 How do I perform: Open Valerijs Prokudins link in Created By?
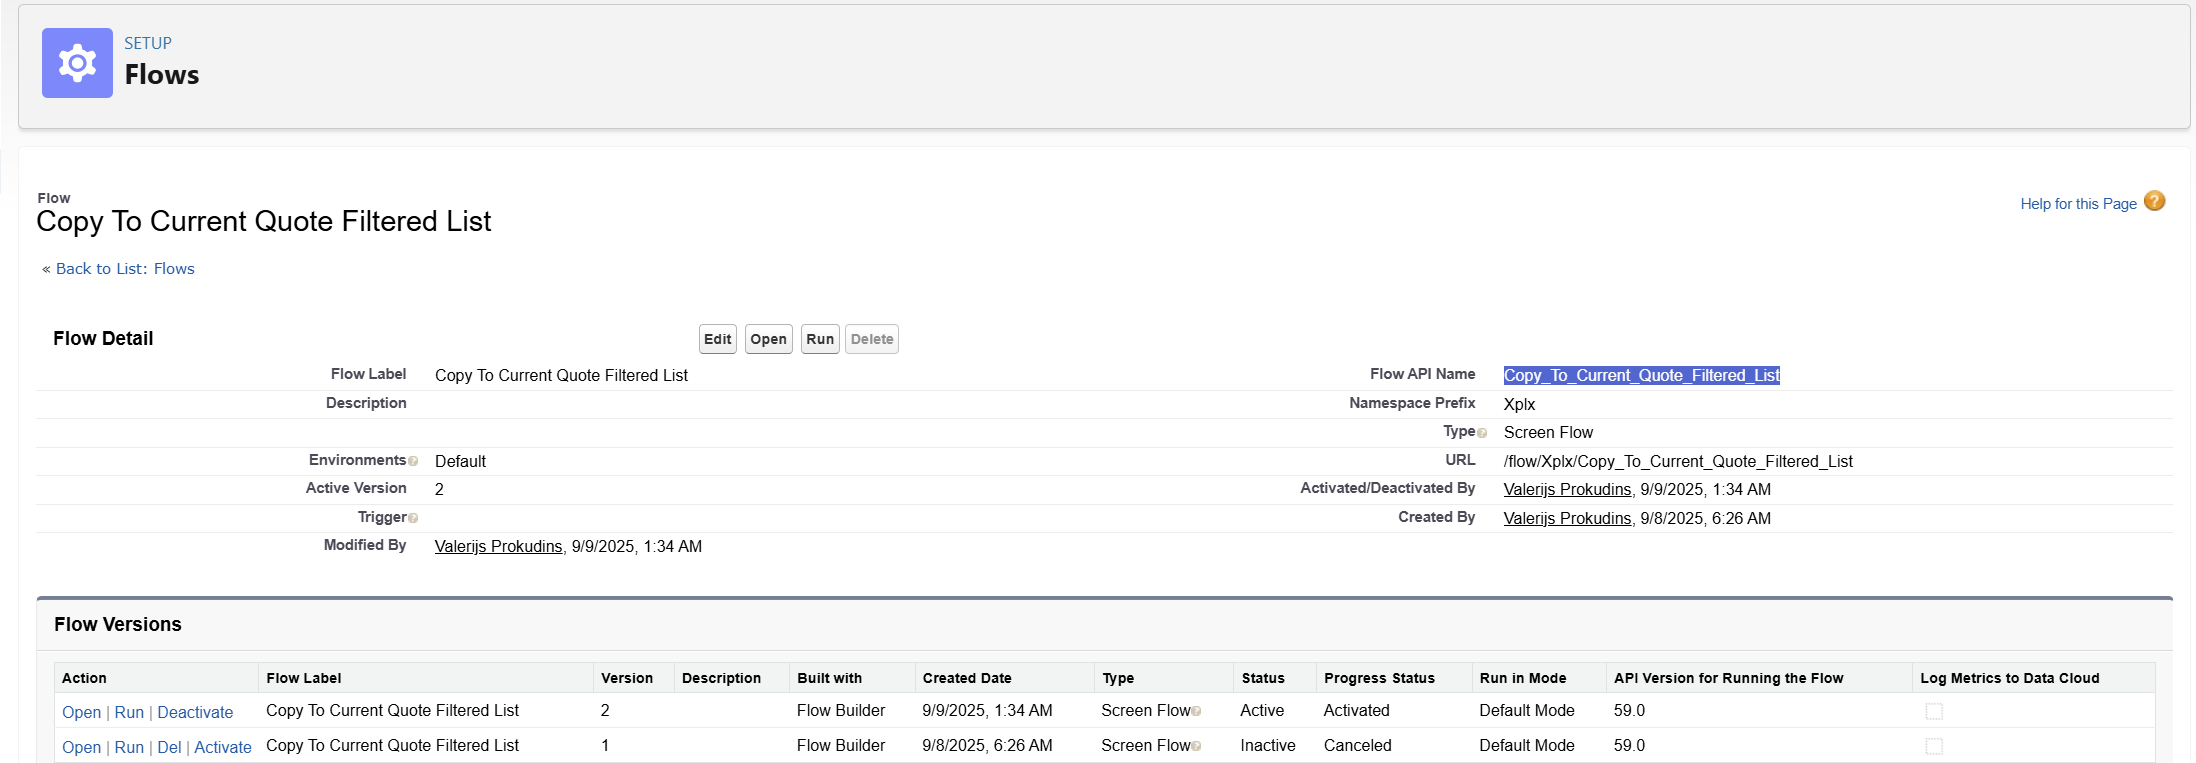(x=1567, y=518)
